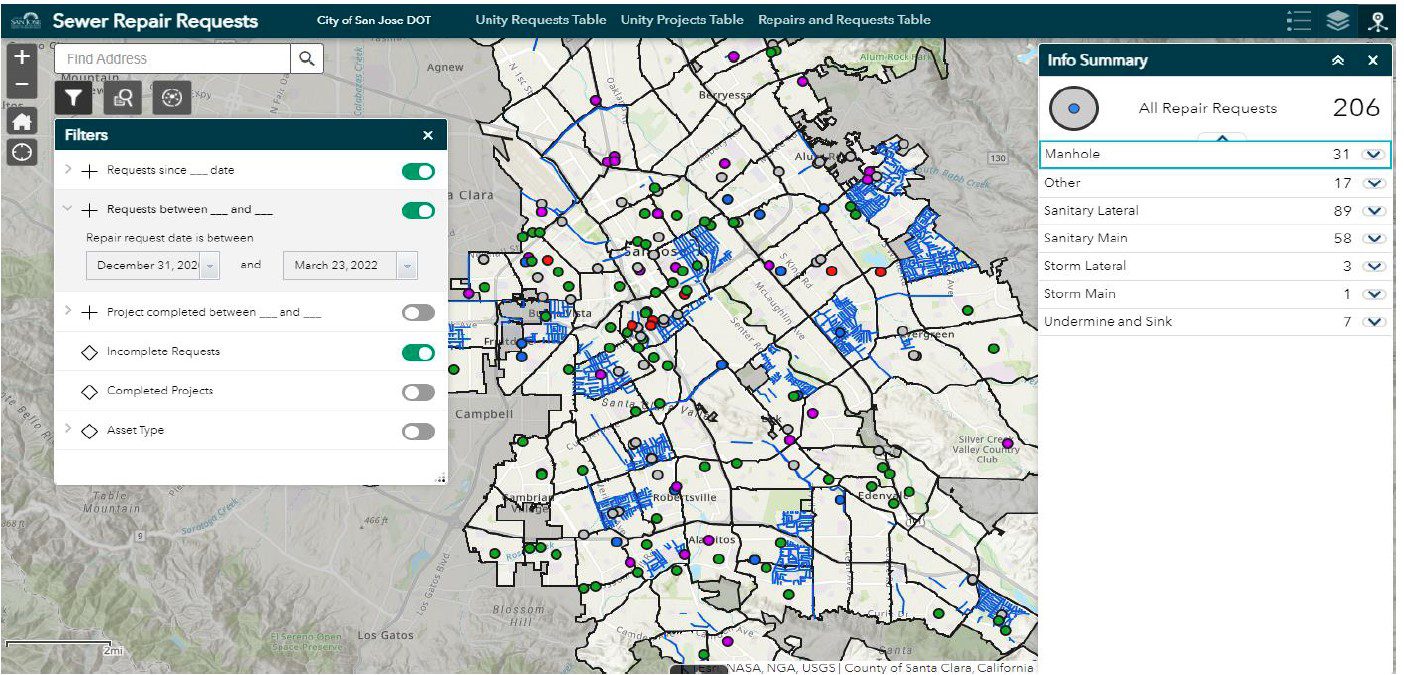This screenshot has height=675, width=1404.
Task: Click the All Repair Requests label
Action: click(x=1207, y=108)
